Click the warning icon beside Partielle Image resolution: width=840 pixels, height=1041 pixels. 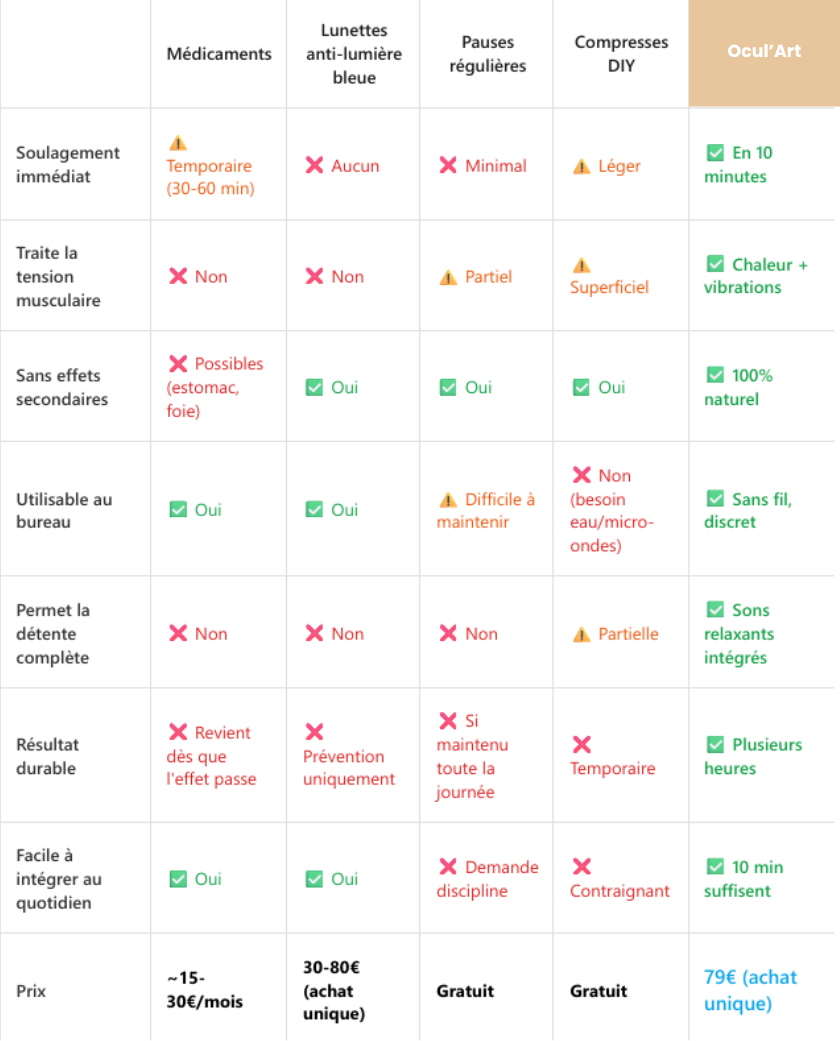point(581,634)
